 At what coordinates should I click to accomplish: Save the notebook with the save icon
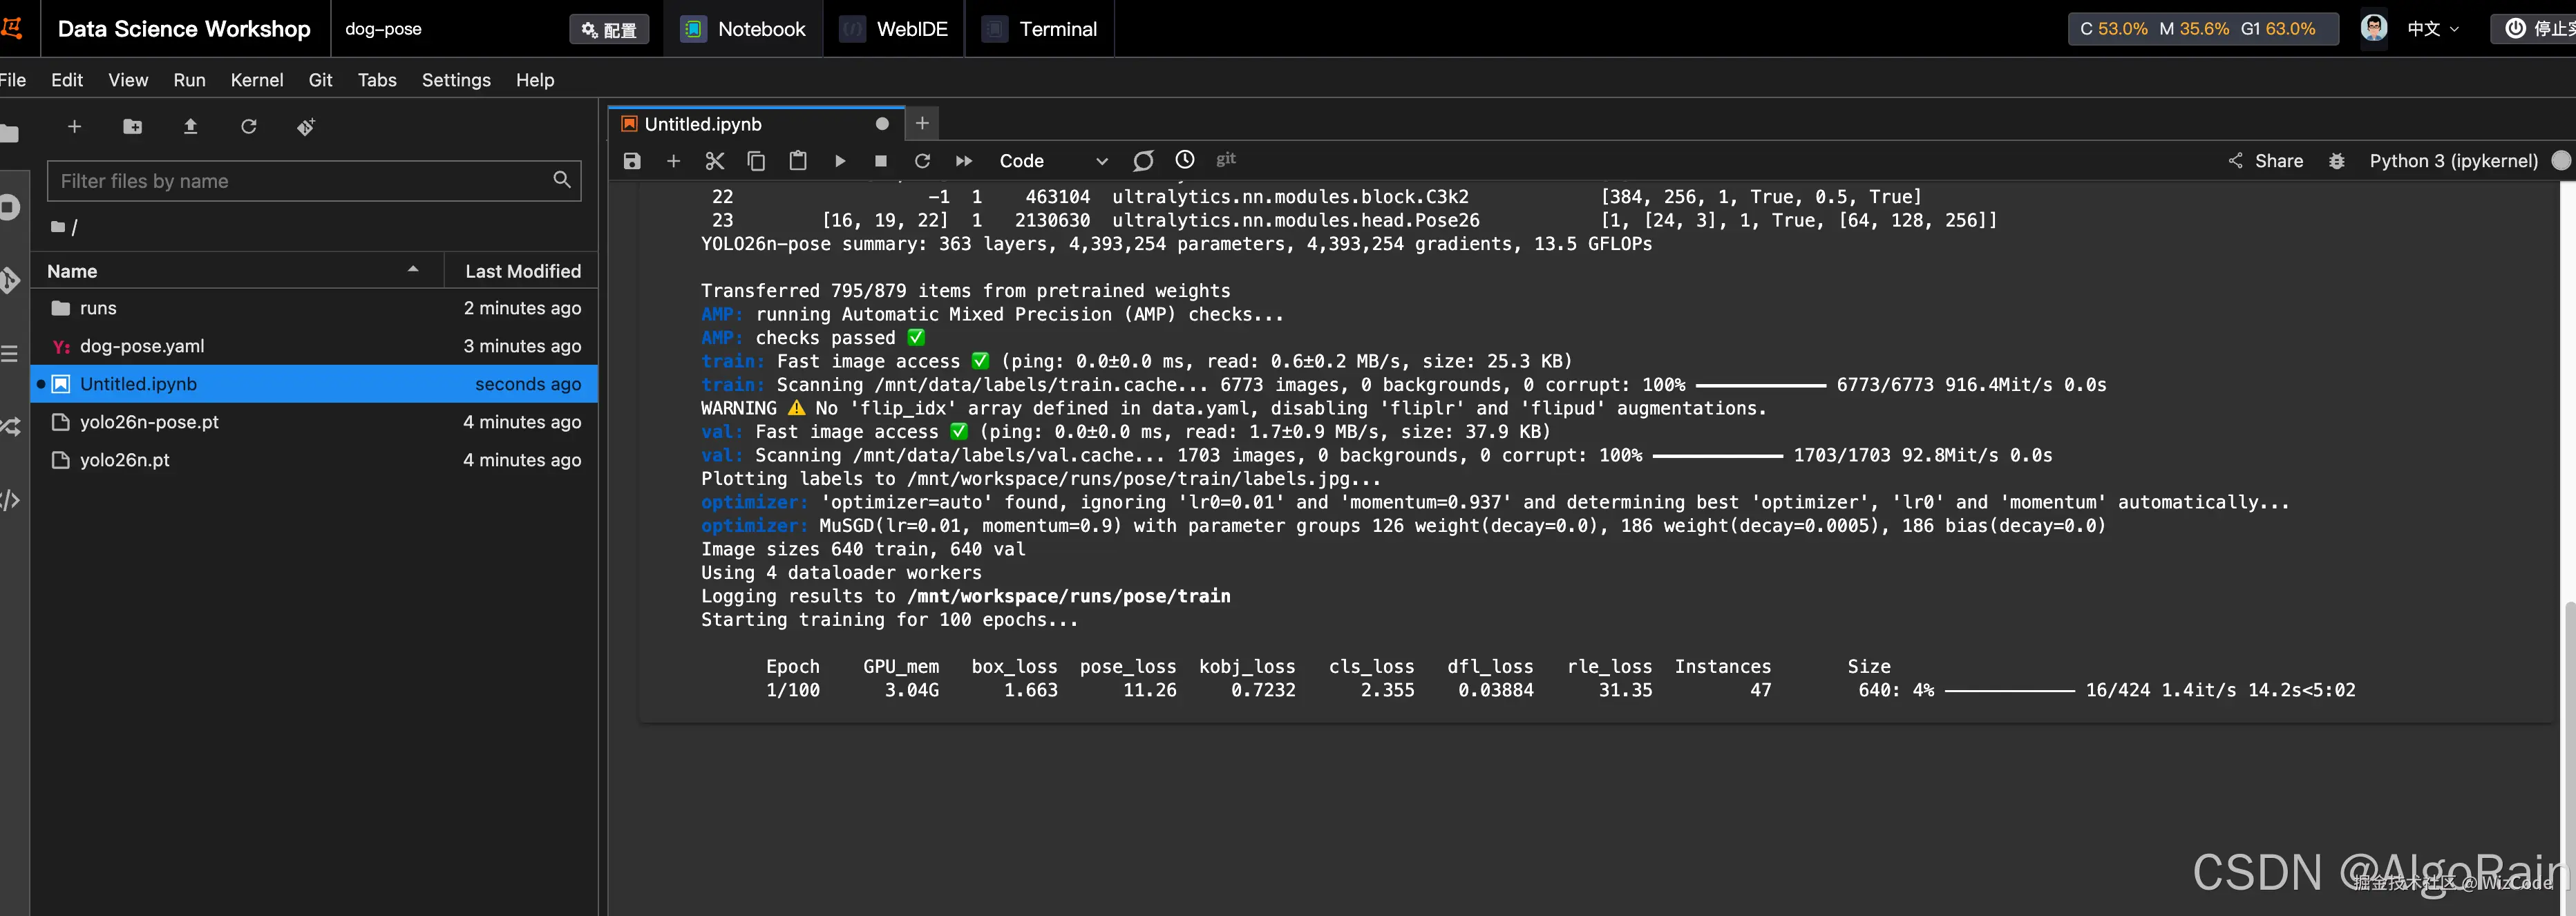pos(632,161)
